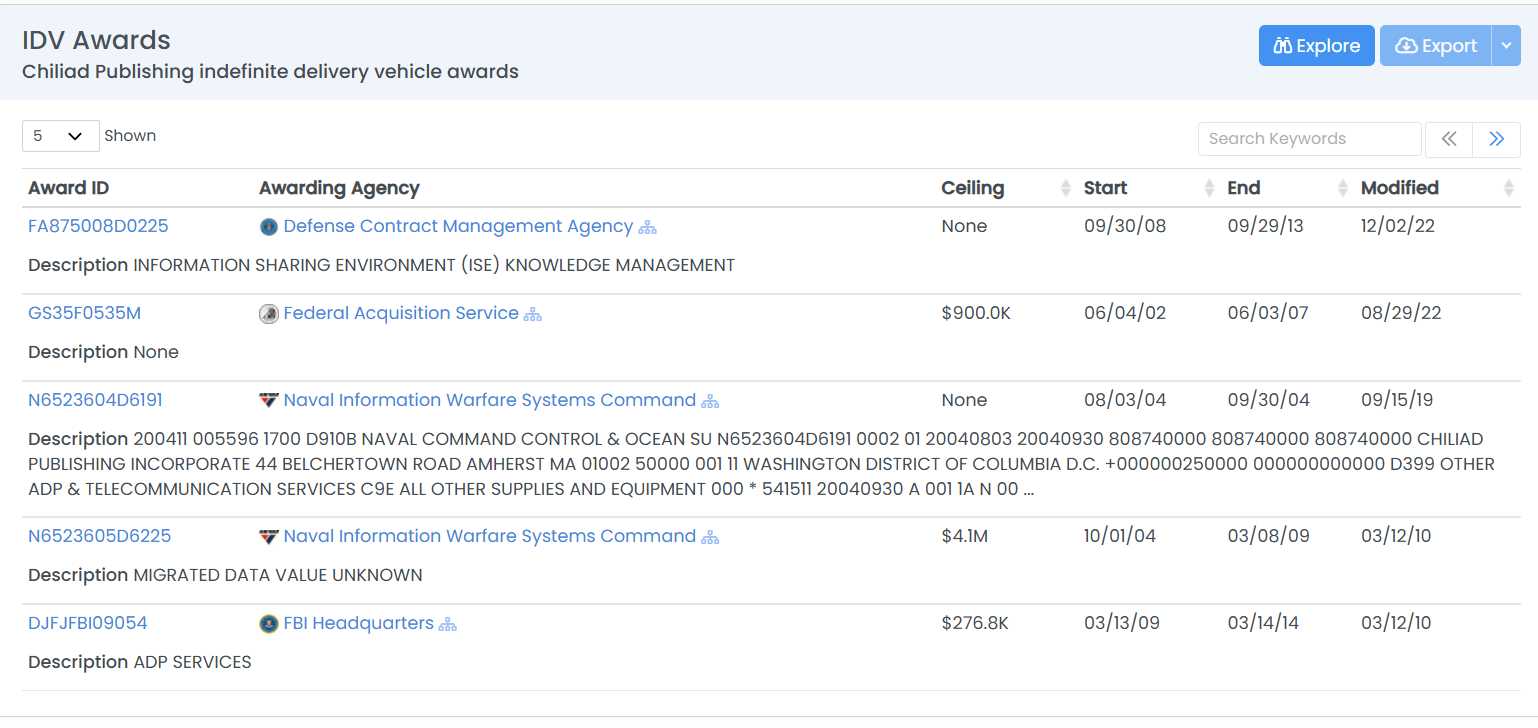Open award DJFJFBI09054

click(x=88, y=623)
